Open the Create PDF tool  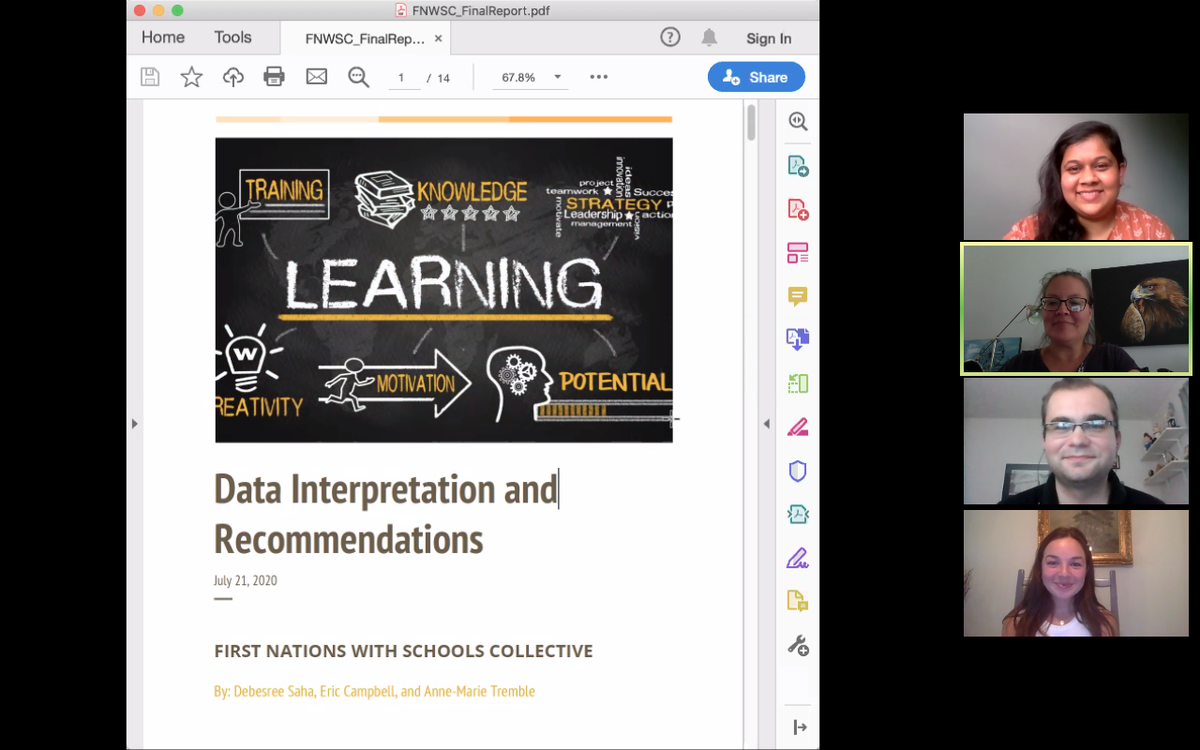[x=797, y=209]
